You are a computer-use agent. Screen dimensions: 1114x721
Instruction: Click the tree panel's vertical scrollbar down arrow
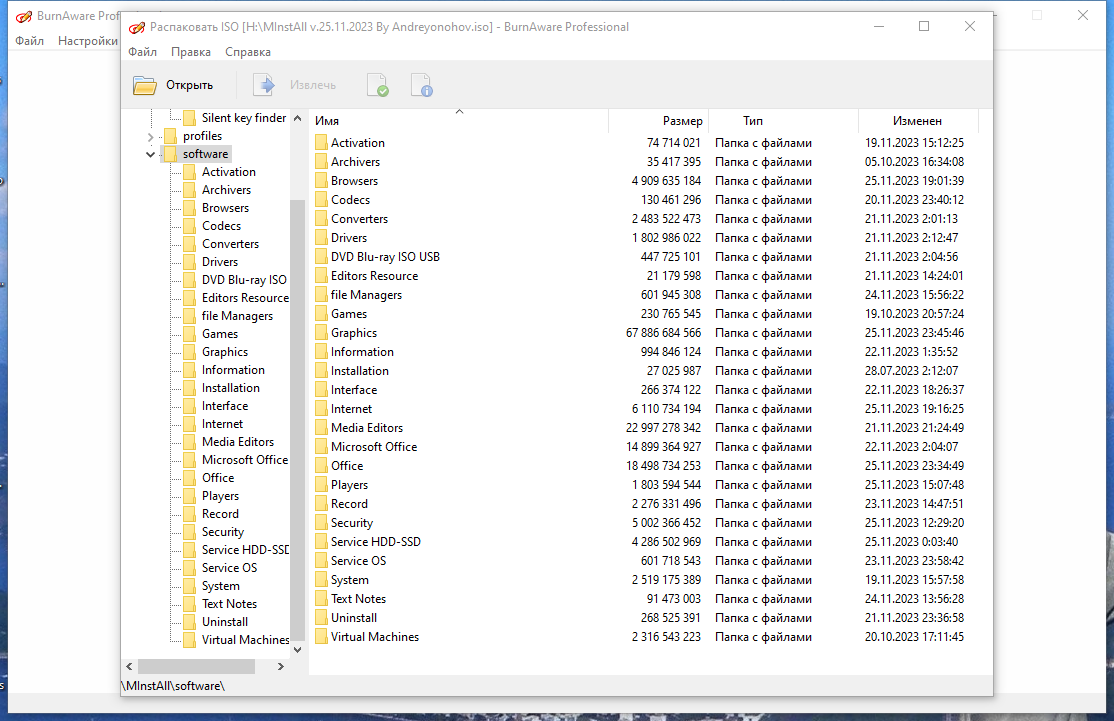point(298,649)
